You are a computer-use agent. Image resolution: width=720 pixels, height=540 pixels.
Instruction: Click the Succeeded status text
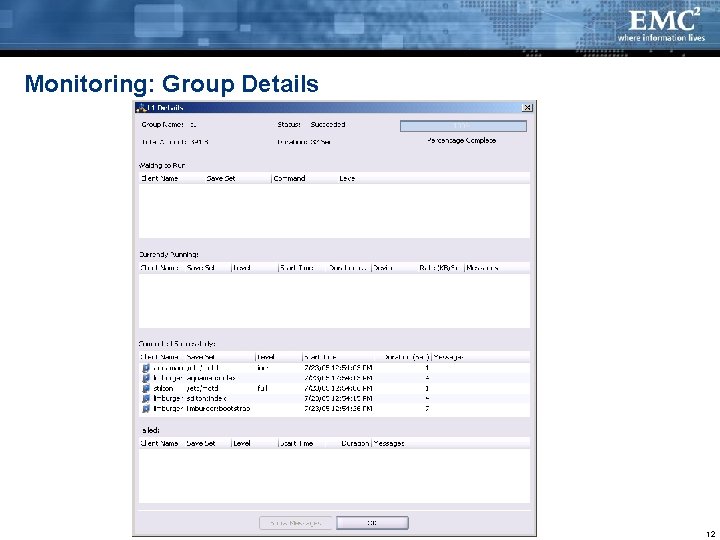point(328,124)
